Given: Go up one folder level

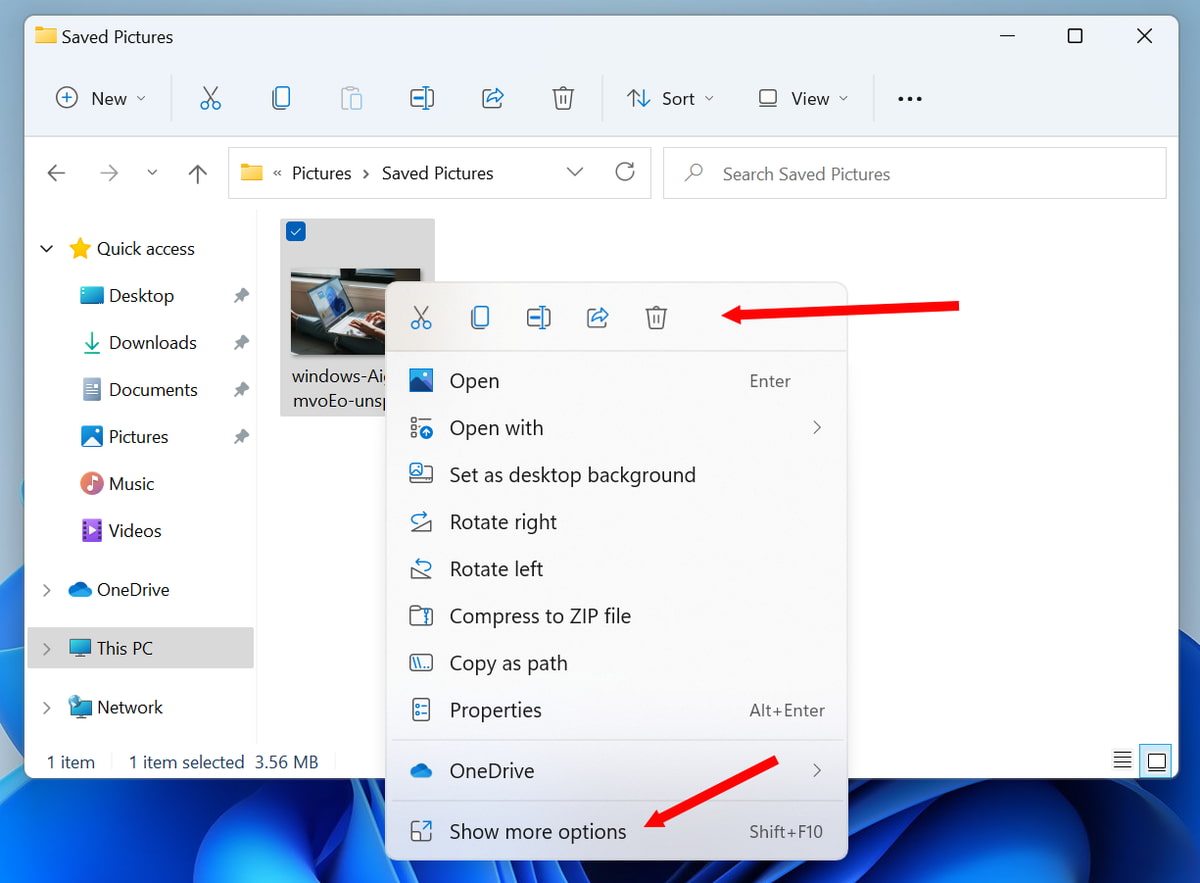Looking at the screenshot, I should pyautogui.click(x=198, y=173).
